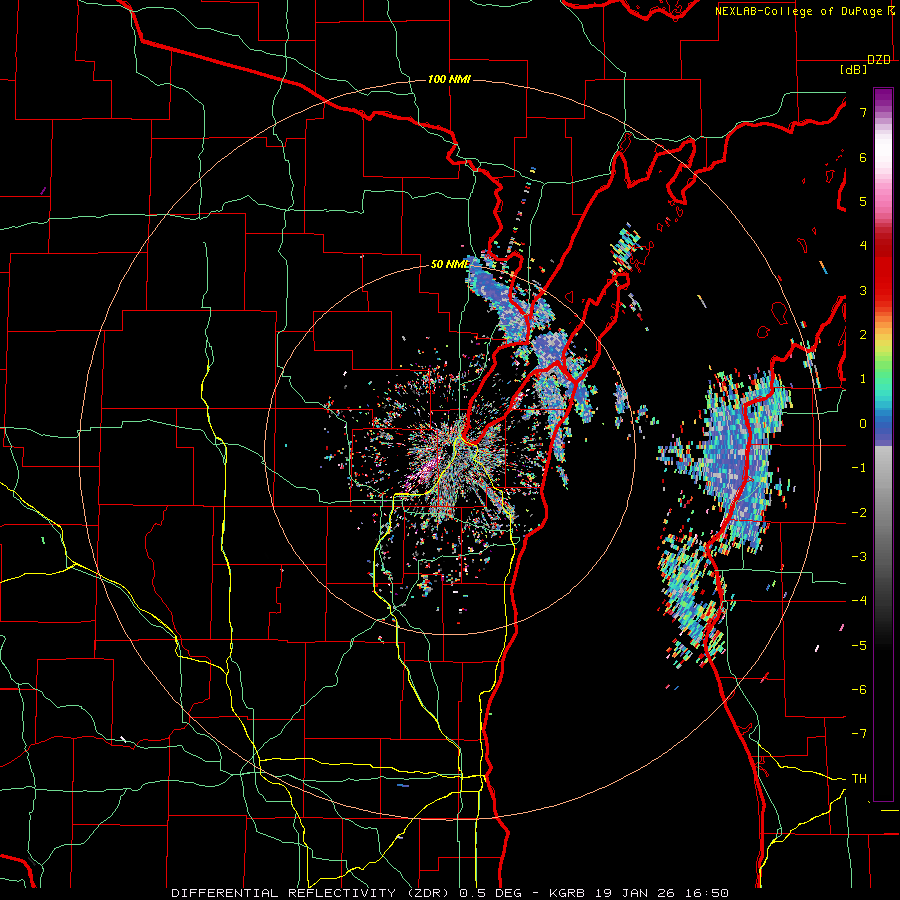The image size is (900, 900).
Task: Click the "5" value on the color scale
Action: point(863,201)
